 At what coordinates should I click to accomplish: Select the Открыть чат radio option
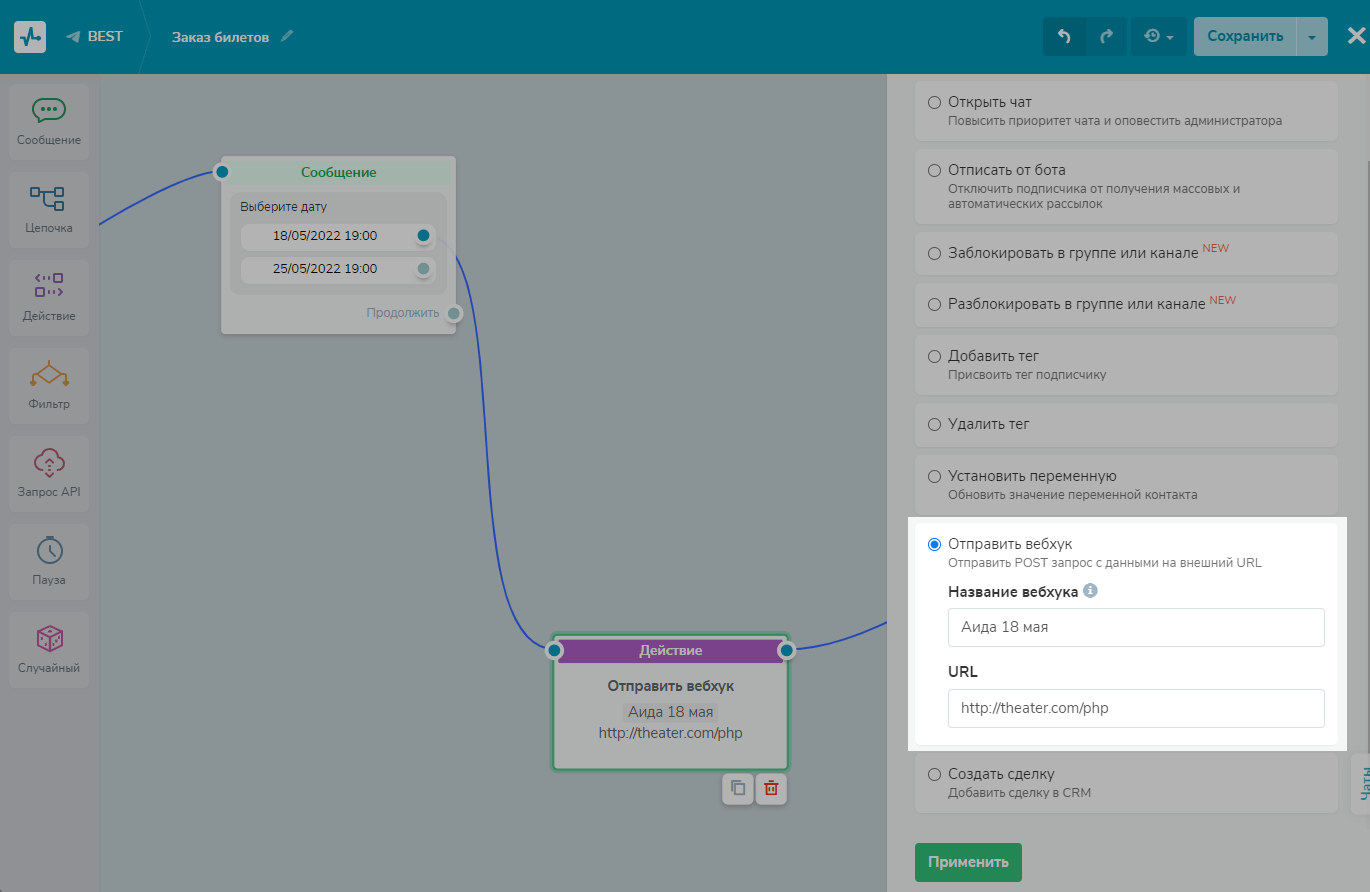pyautogui.click(x=934, y=102)
